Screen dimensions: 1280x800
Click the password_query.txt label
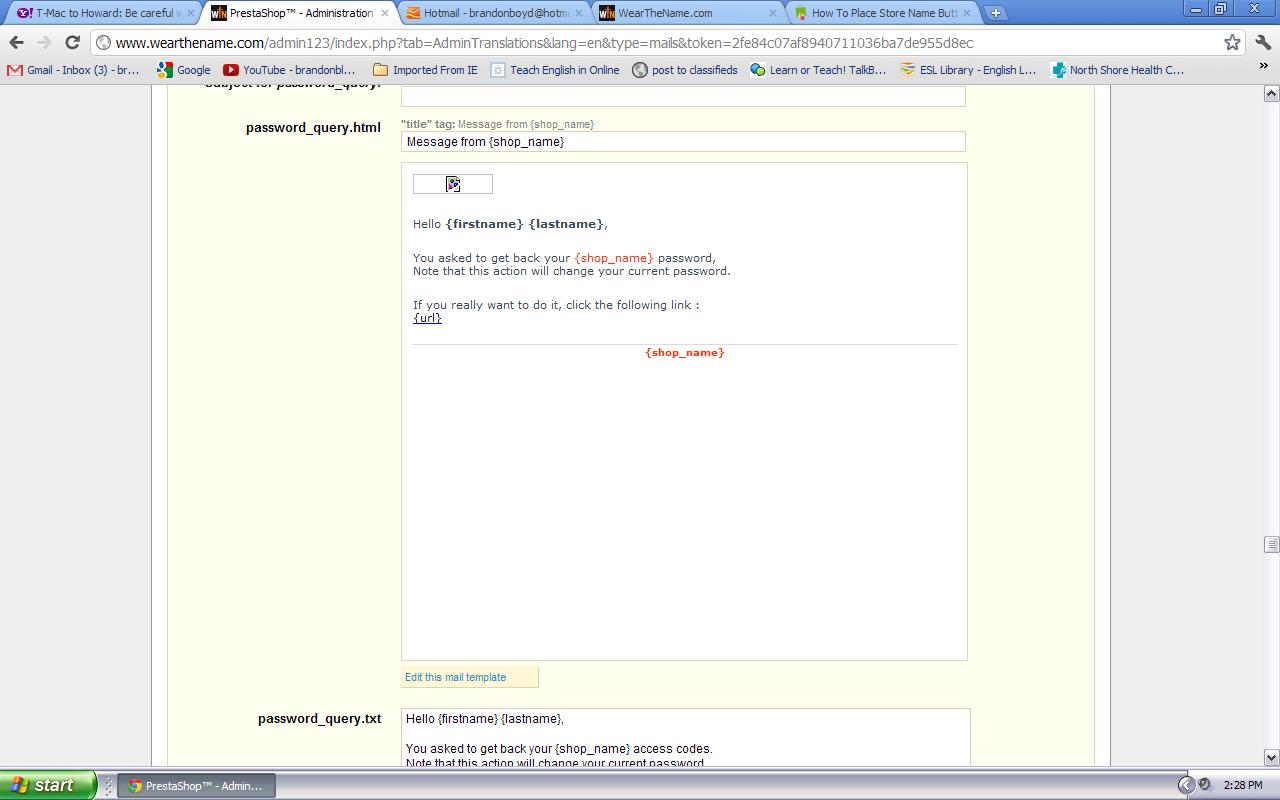click(319, 718)
